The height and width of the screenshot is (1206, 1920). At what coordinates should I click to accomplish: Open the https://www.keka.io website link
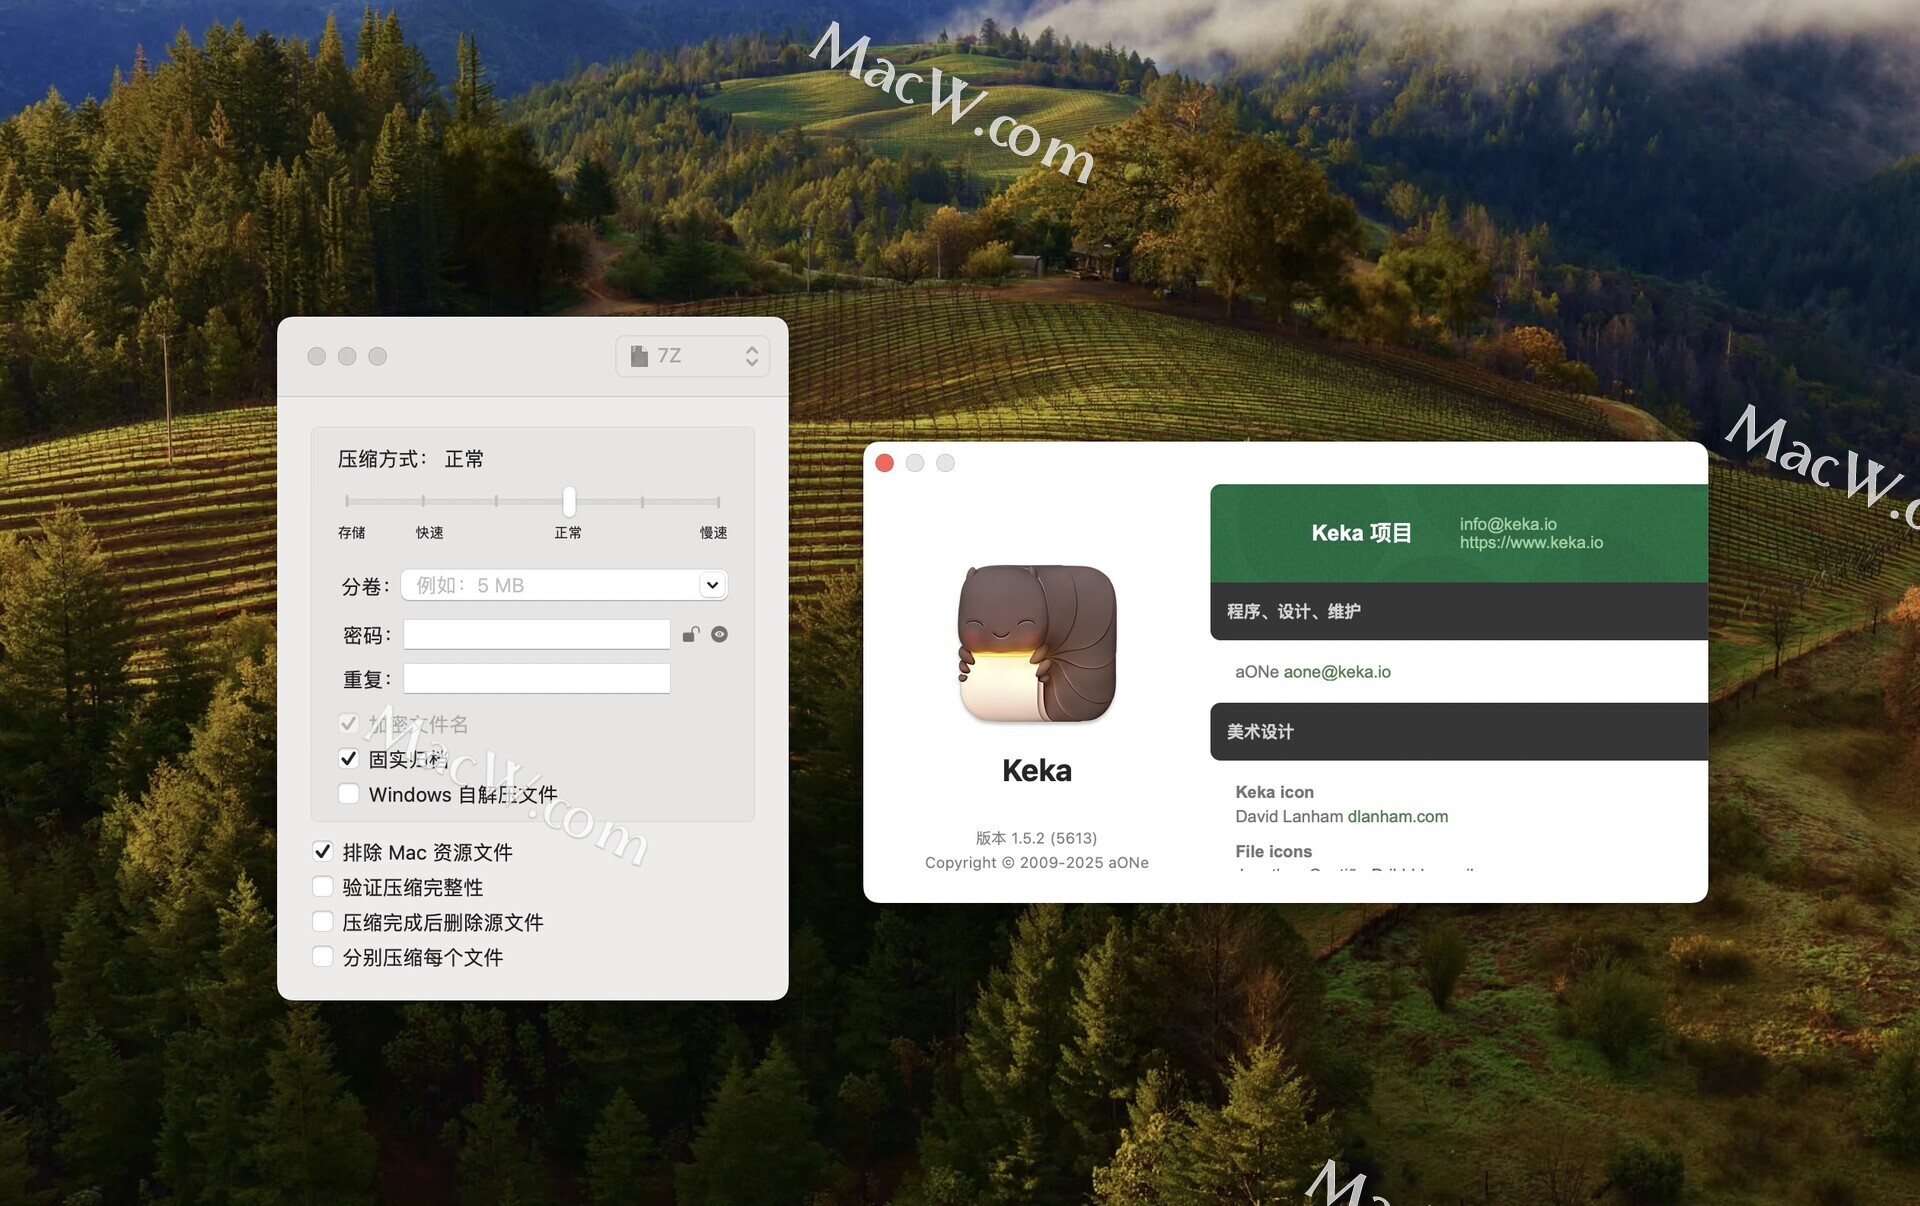(1531, 542)
